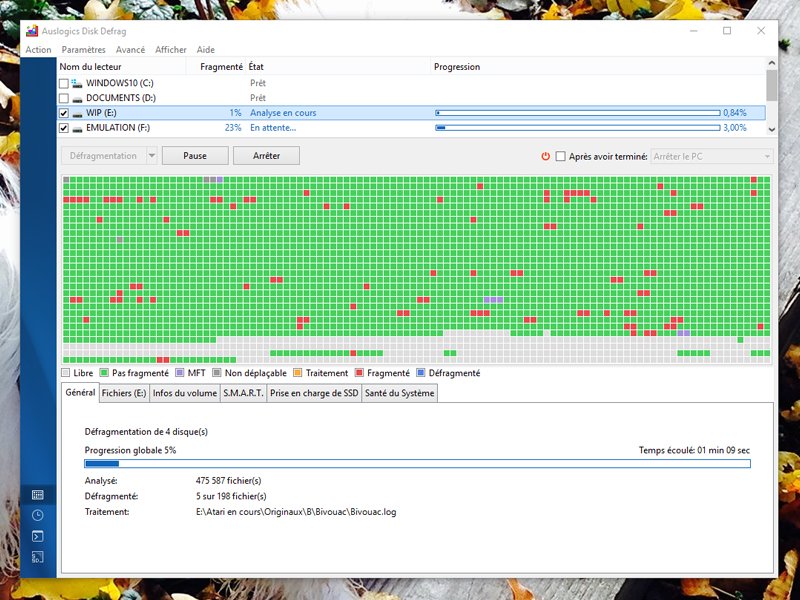The width and height of the screenshot is (800, 600).
Task: Click the "3,00%" progress value
Action: pyautogui.click(x=735, y=128)
